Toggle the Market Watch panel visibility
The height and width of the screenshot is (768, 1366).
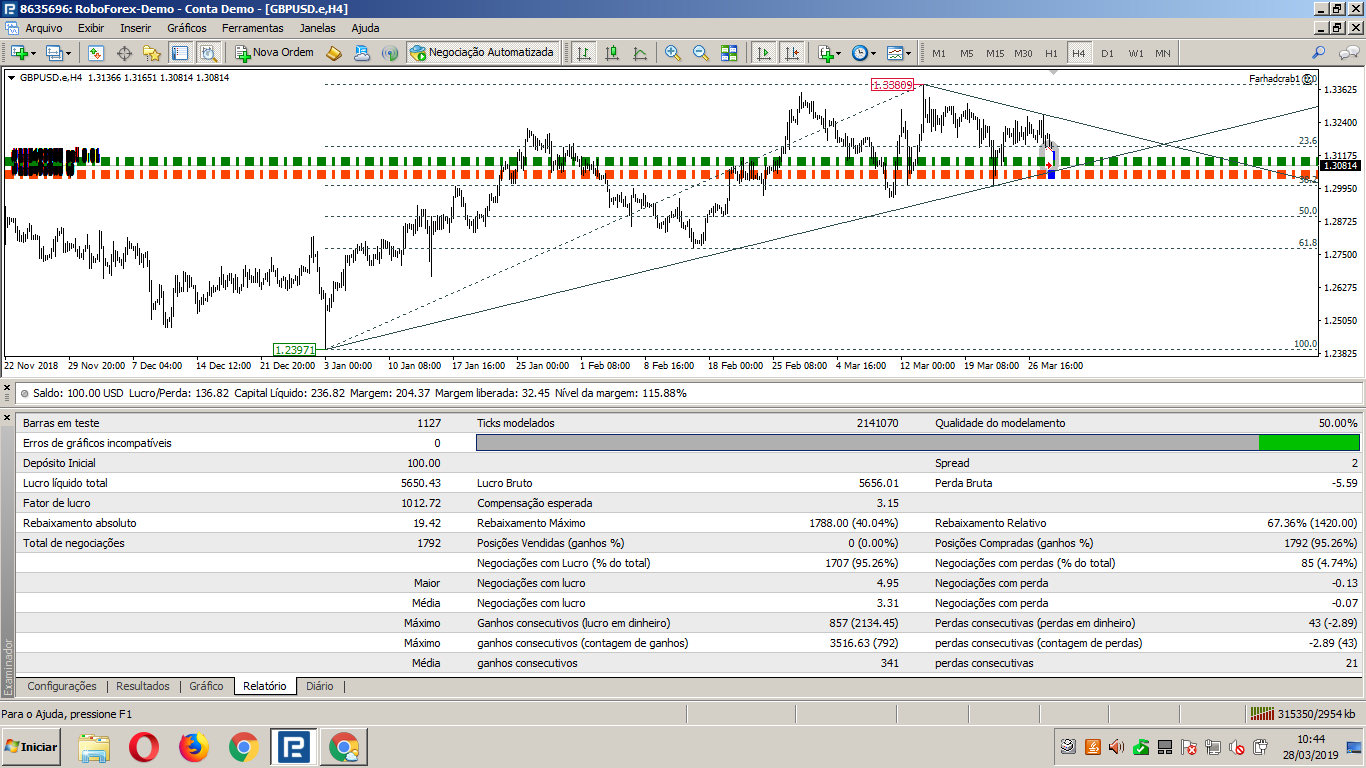pyautogui.click(x=95, y=53)
